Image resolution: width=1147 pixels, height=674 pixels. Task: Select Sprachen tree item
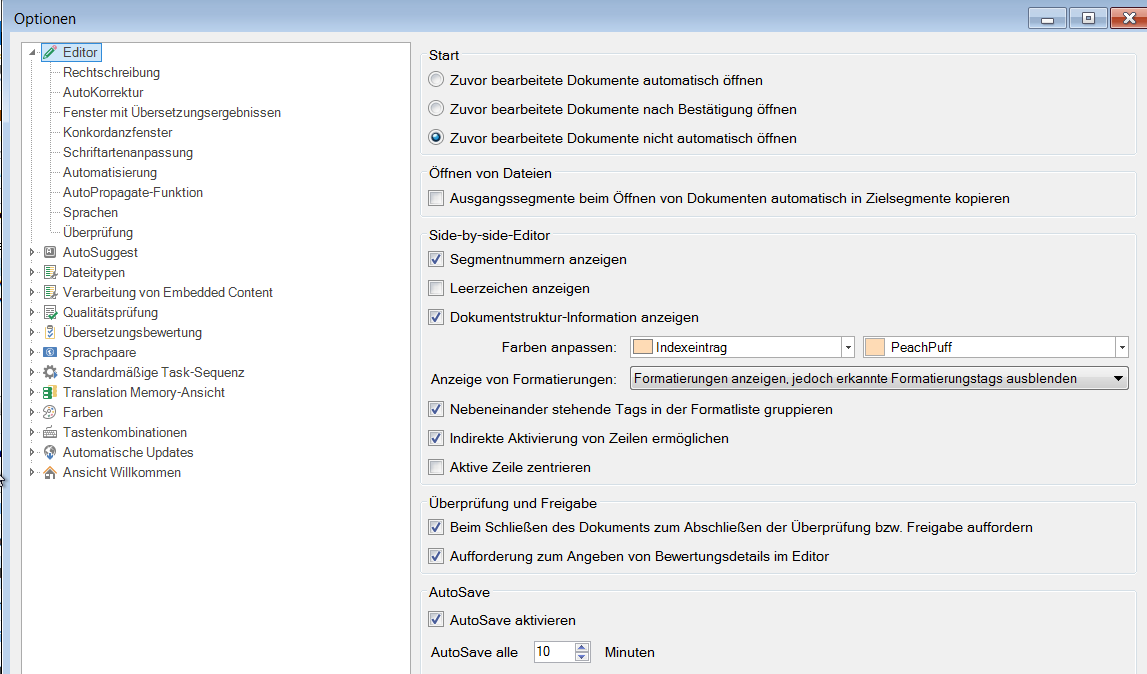tap(90, 212)
